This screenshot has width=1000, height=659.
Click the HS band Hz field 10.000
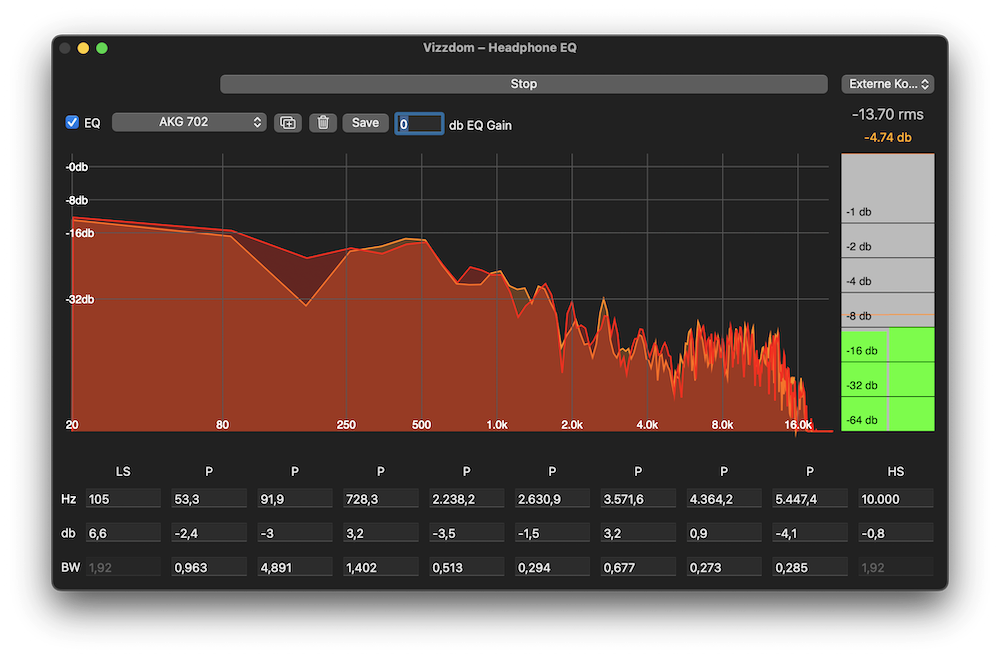coord(896,499)
